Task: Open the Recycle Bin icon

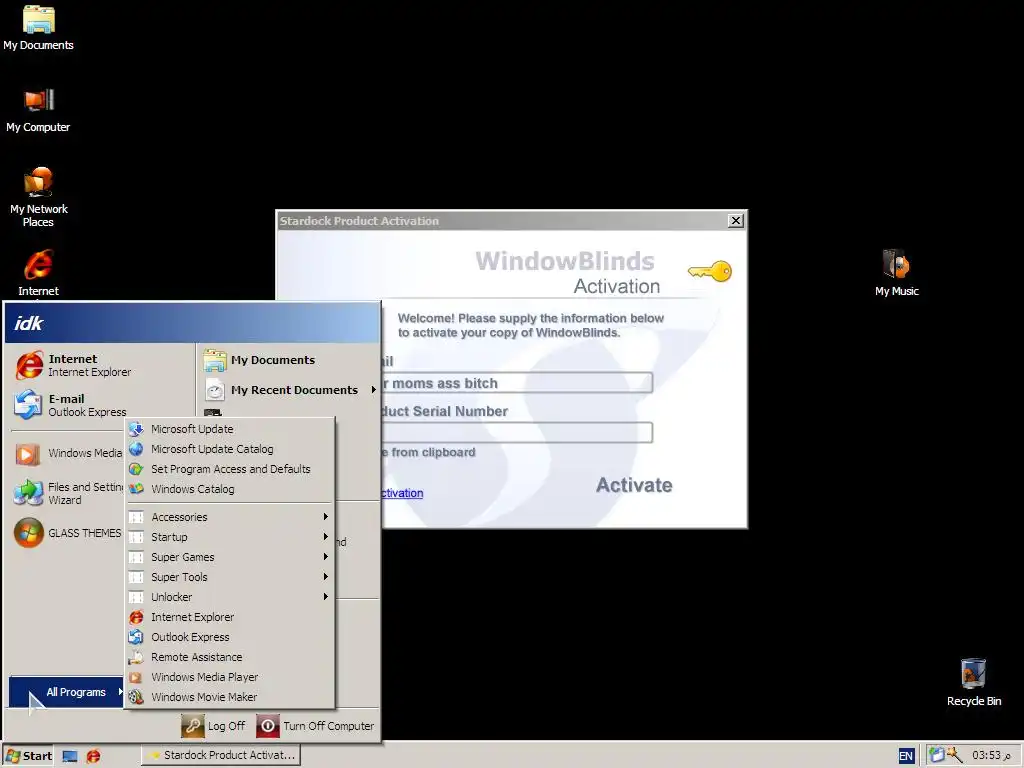Action: click(973, 682)
